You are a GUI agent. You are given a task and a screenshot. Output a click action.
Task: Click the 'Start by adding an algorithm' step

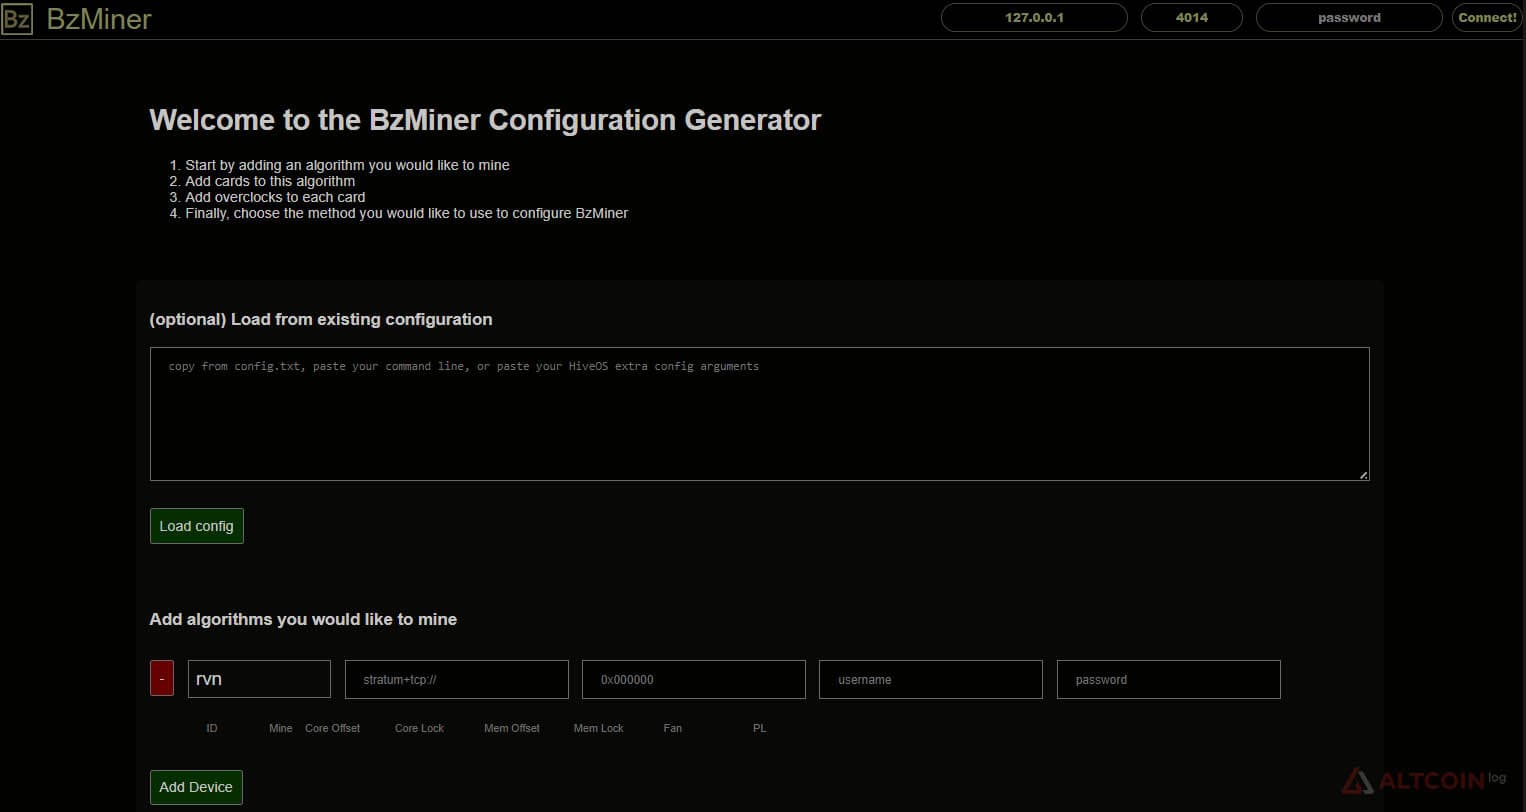coord(347,165)
